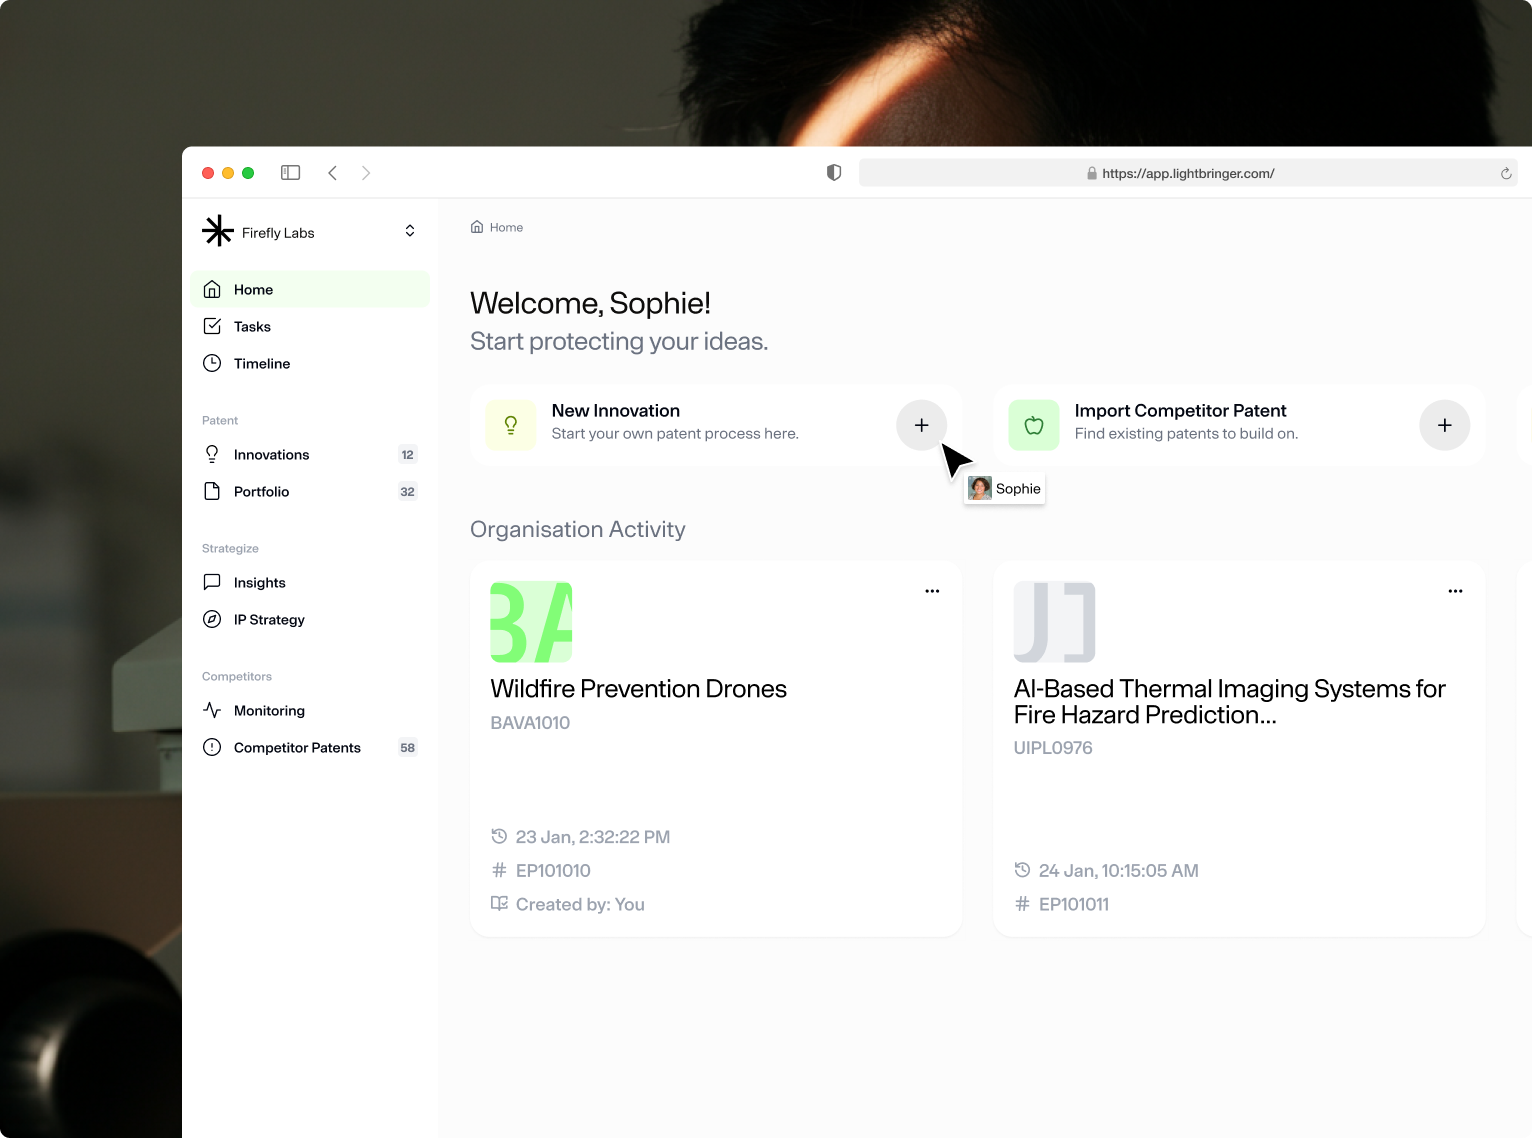Open AI-Based Thermal Imaging Systems title
This screenshot has width=1532, height=1138.
coord(1229,702)
